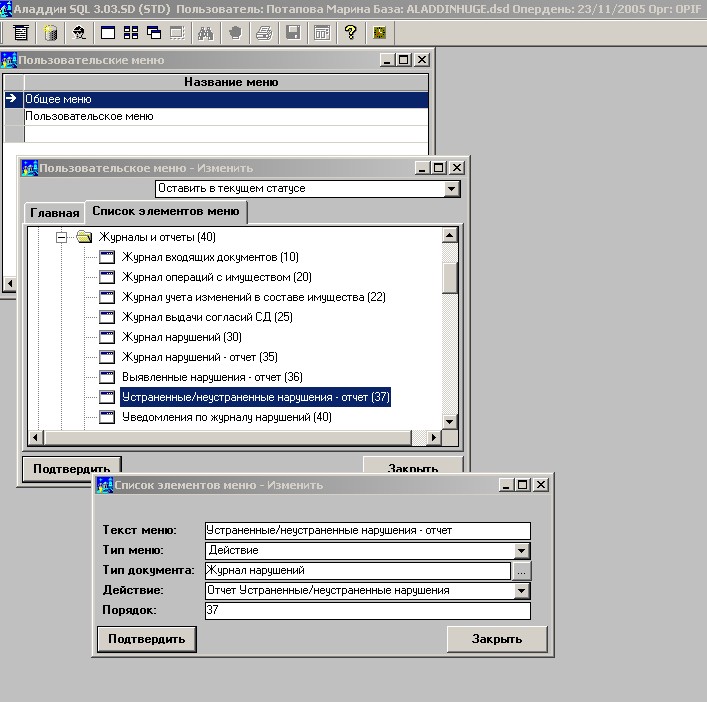Click the dashed-outline window toolbar icon
Screen dimensions: 707x702
pos(177,33)
